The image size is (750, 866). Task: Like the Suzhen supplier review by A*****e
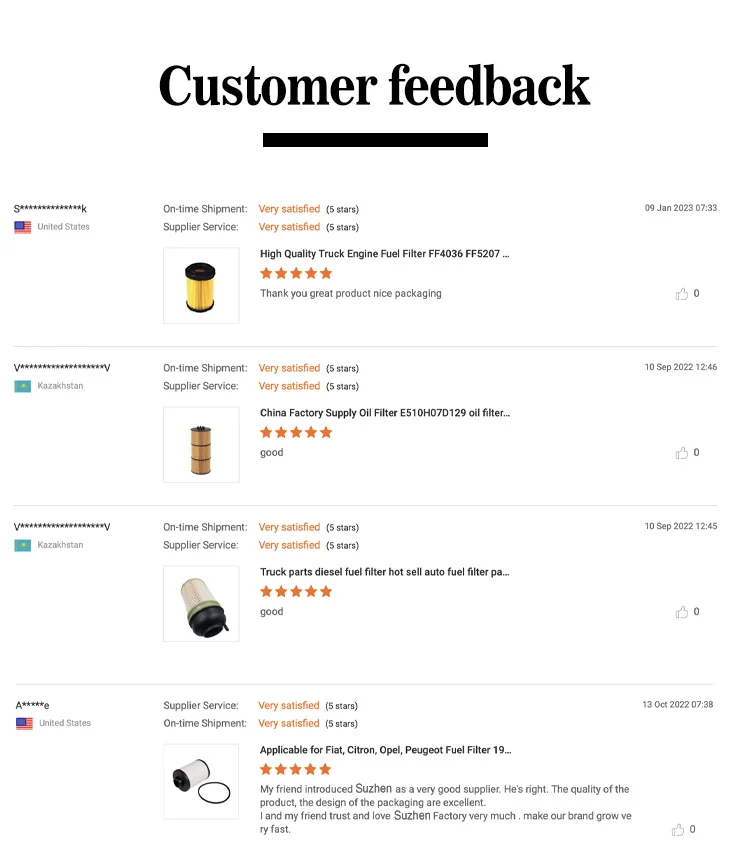click(679, 829)
